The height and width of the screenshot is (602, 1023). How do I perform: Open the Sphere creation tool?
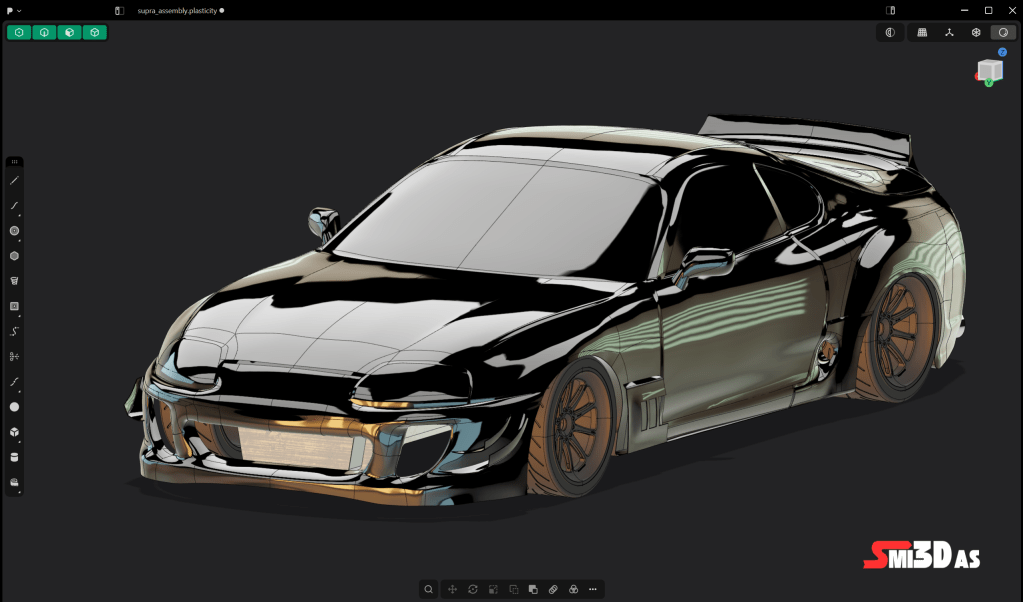click(13, 406)
